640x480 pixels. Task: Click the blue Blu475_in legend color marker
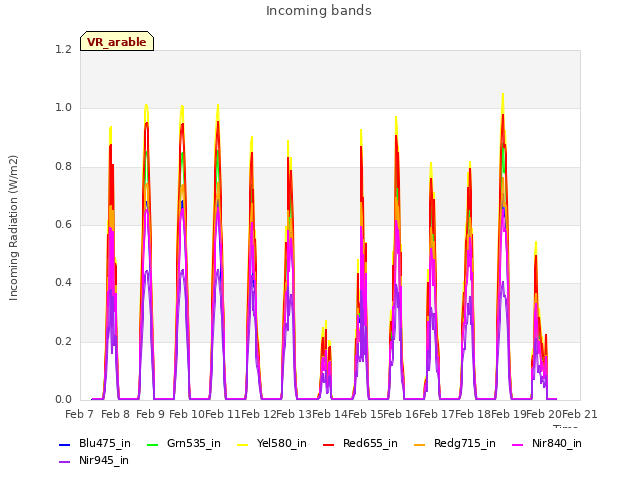pyautogui.click(x=65, y=444)
